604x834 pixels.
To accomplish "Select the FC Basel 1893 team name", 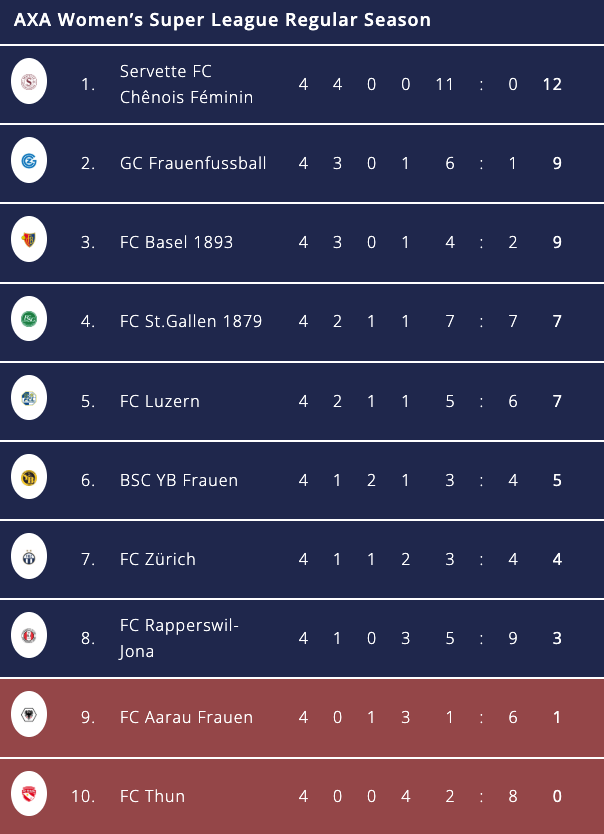I will coord(176,242).
